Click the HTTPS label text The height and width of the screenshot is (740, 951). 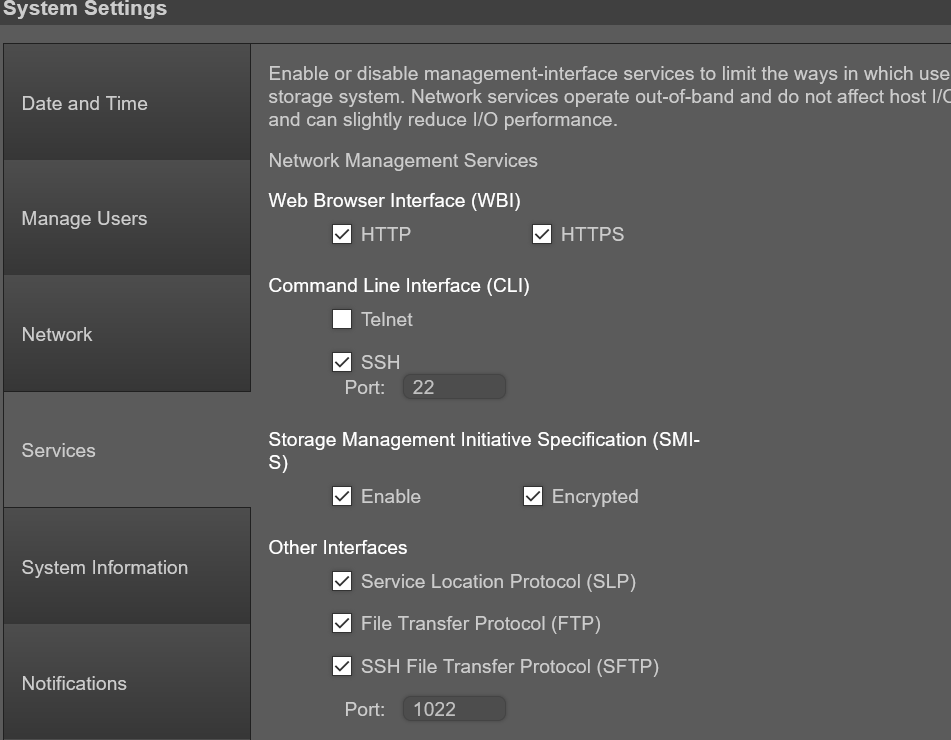tap(593, 234)
